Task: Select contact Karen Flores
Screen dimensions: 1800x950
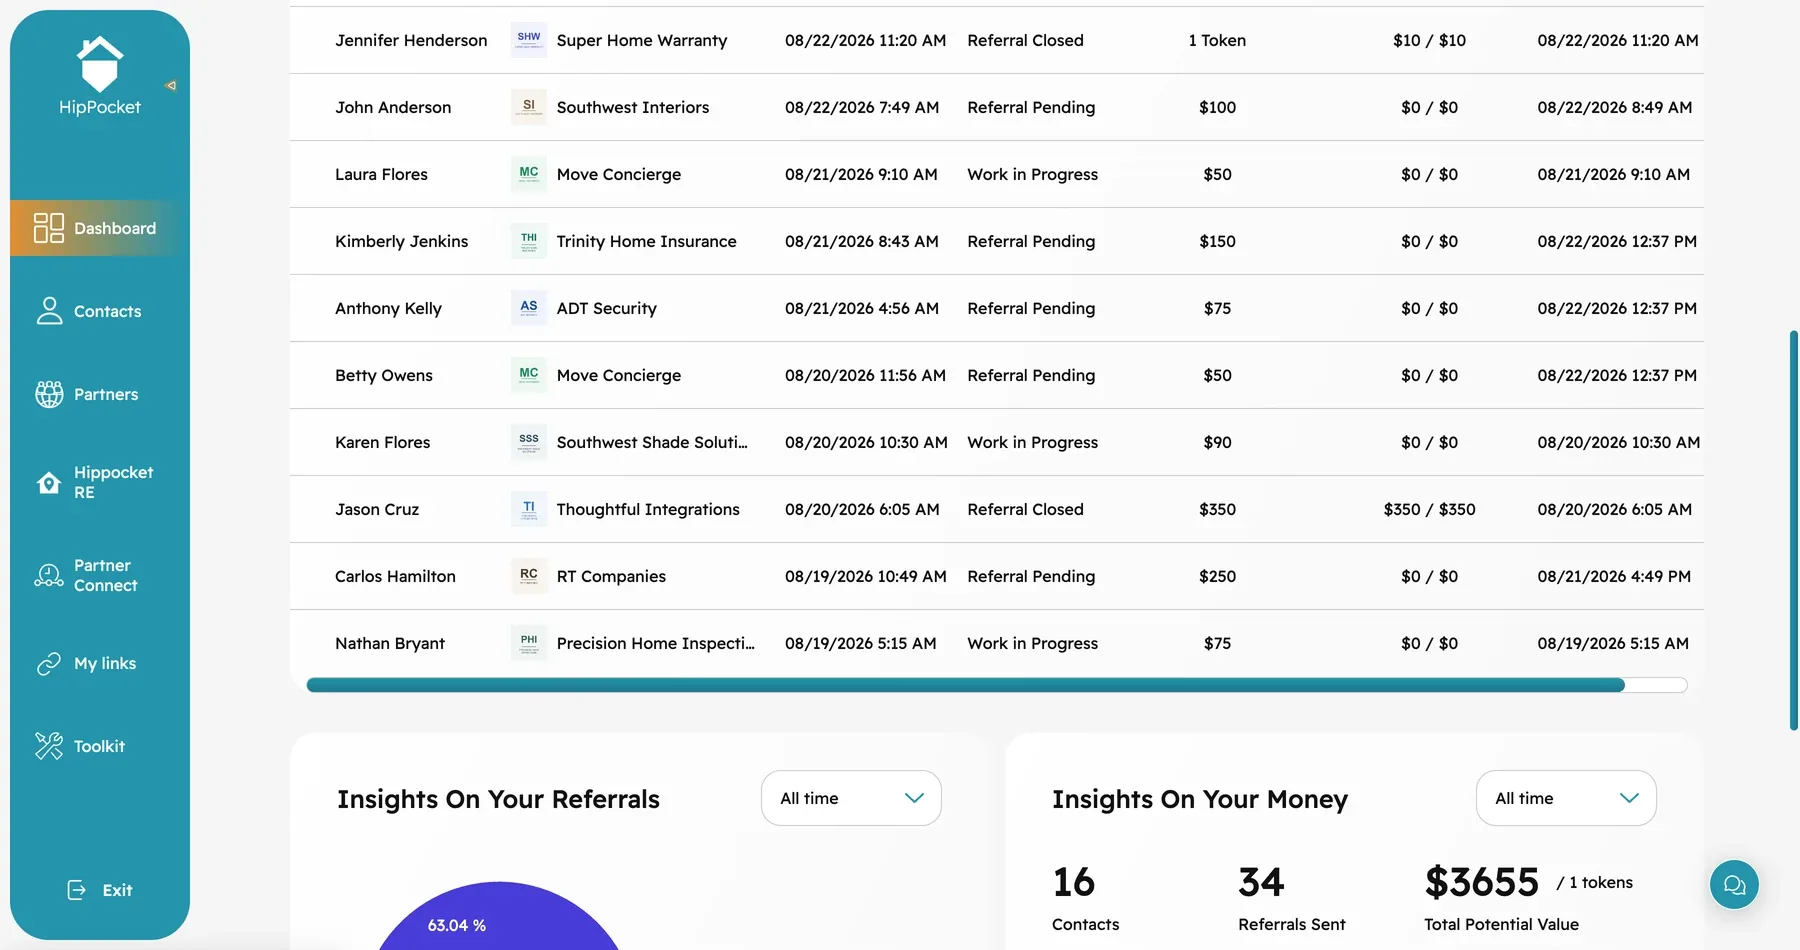Action: (382, 442)
